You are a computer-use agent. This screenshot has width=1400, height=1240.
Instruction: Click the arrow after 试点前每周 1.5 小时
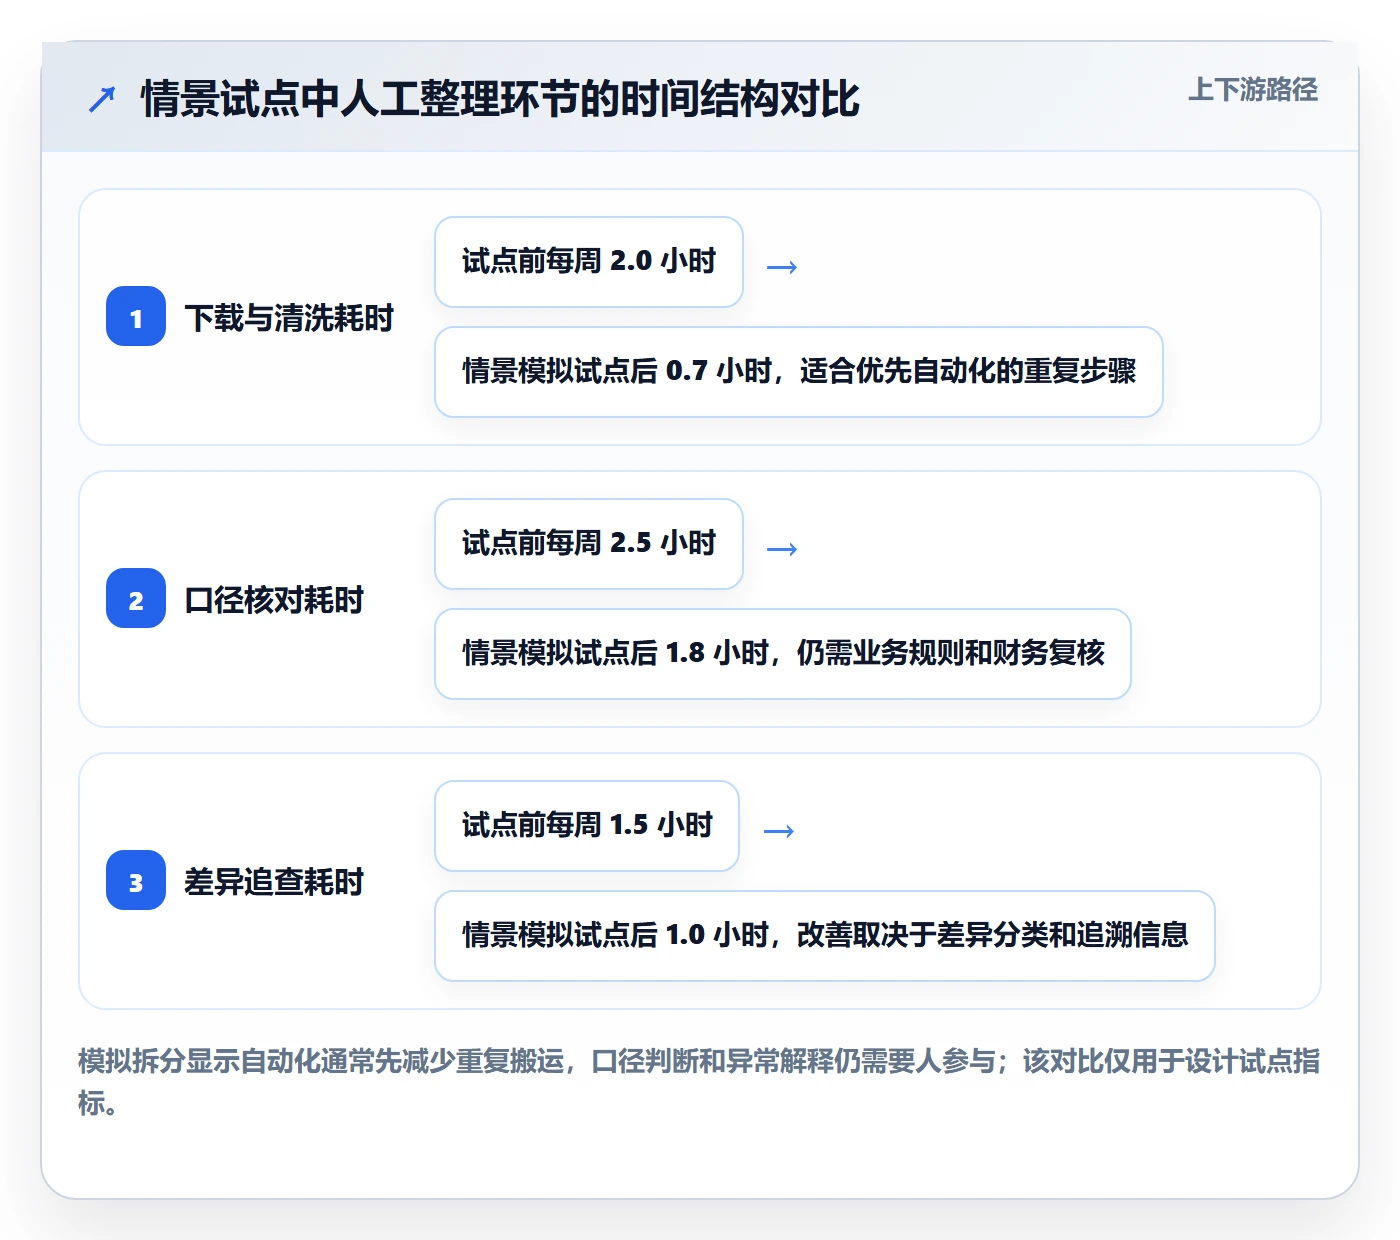click(779, 831)
